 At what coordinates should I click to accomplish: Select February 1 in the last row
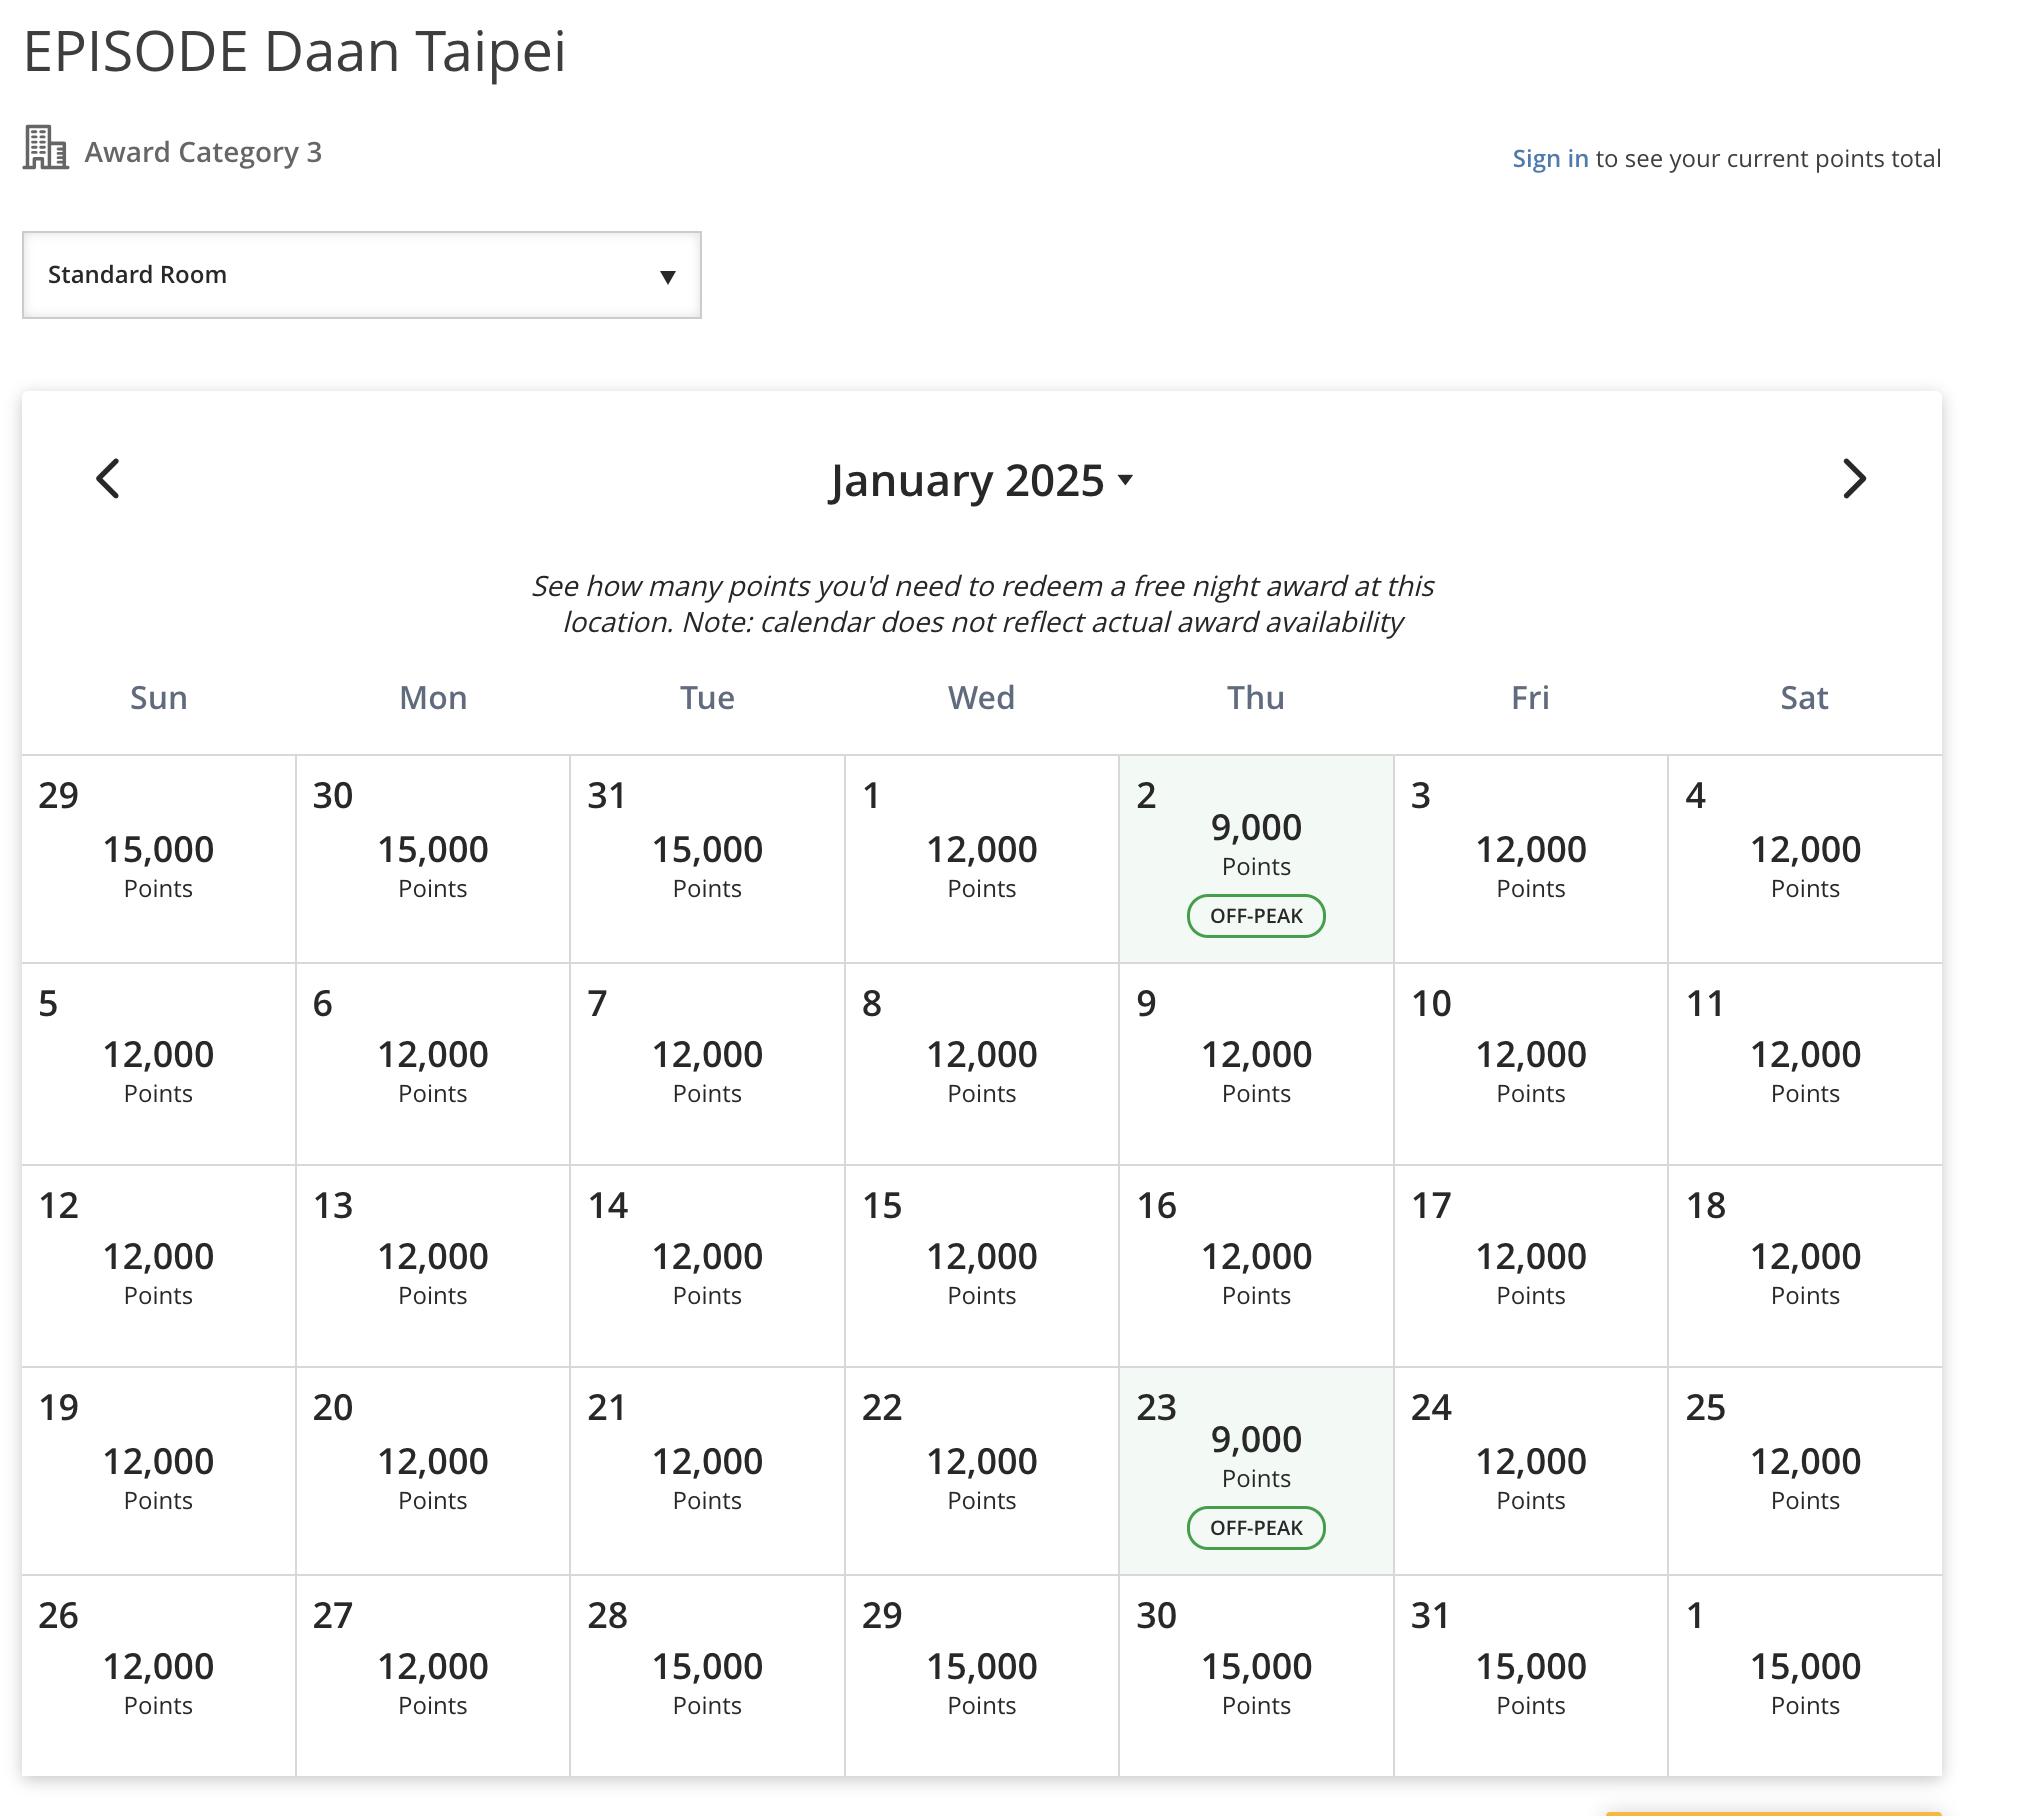click(x=1805, y=1676)
